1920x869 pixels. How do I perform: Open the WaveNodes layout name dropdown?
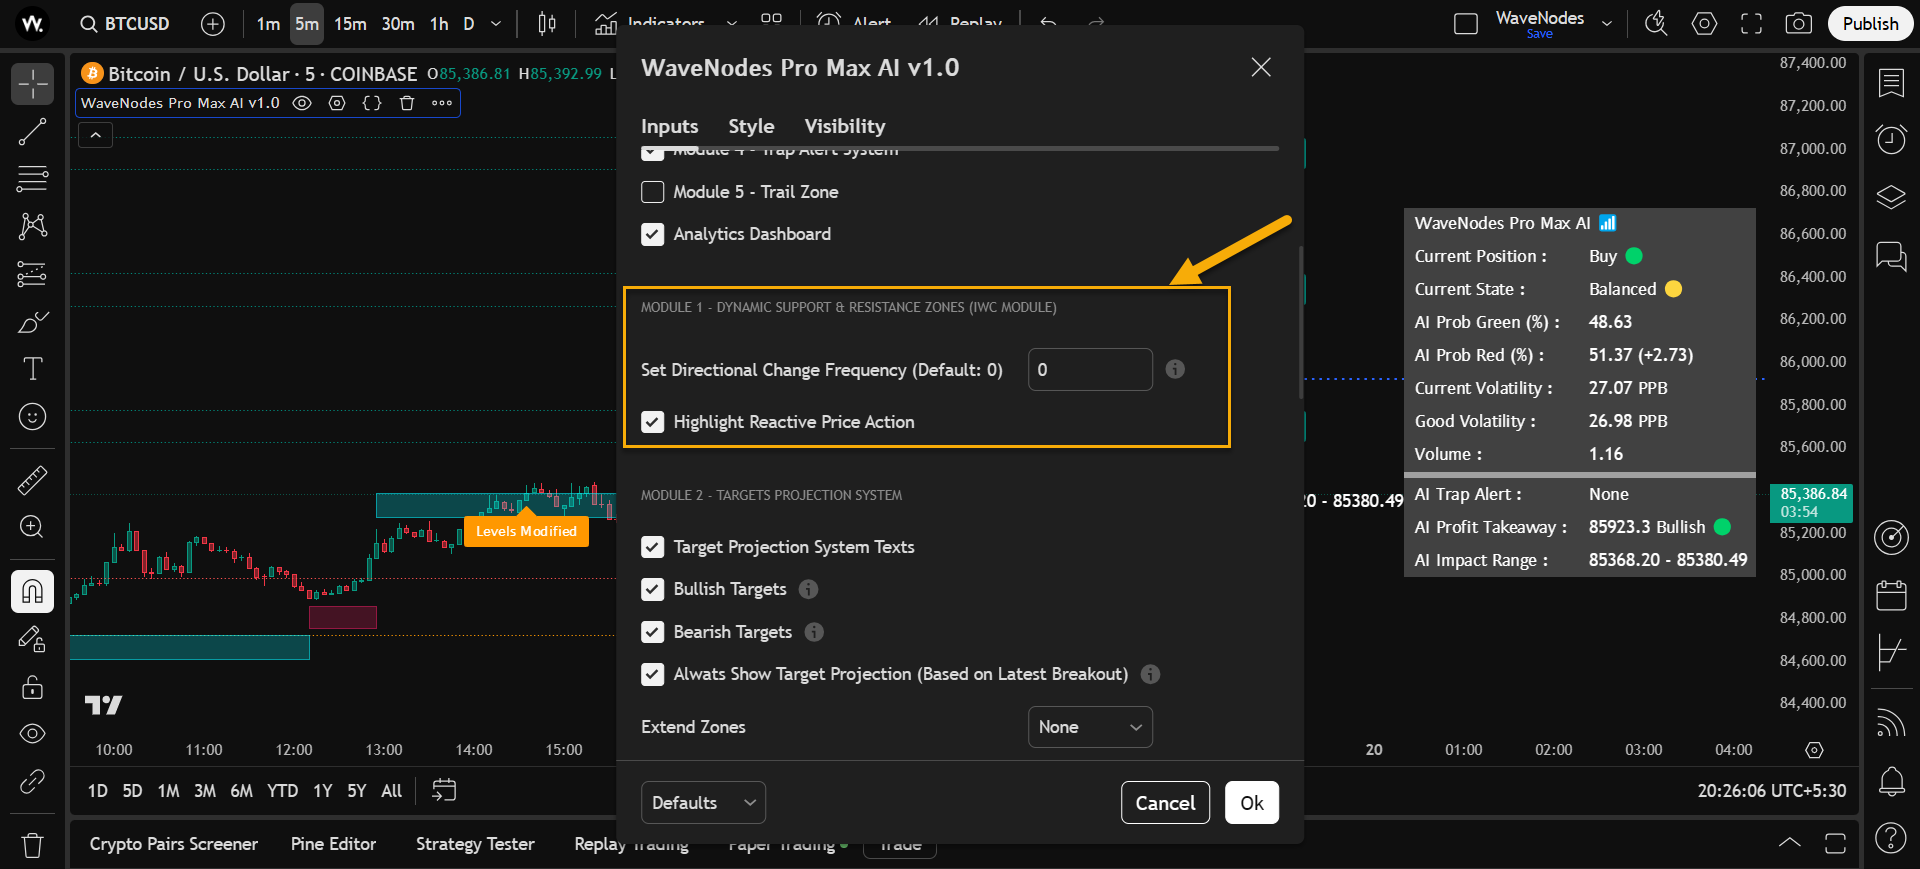pos(1606,24)
